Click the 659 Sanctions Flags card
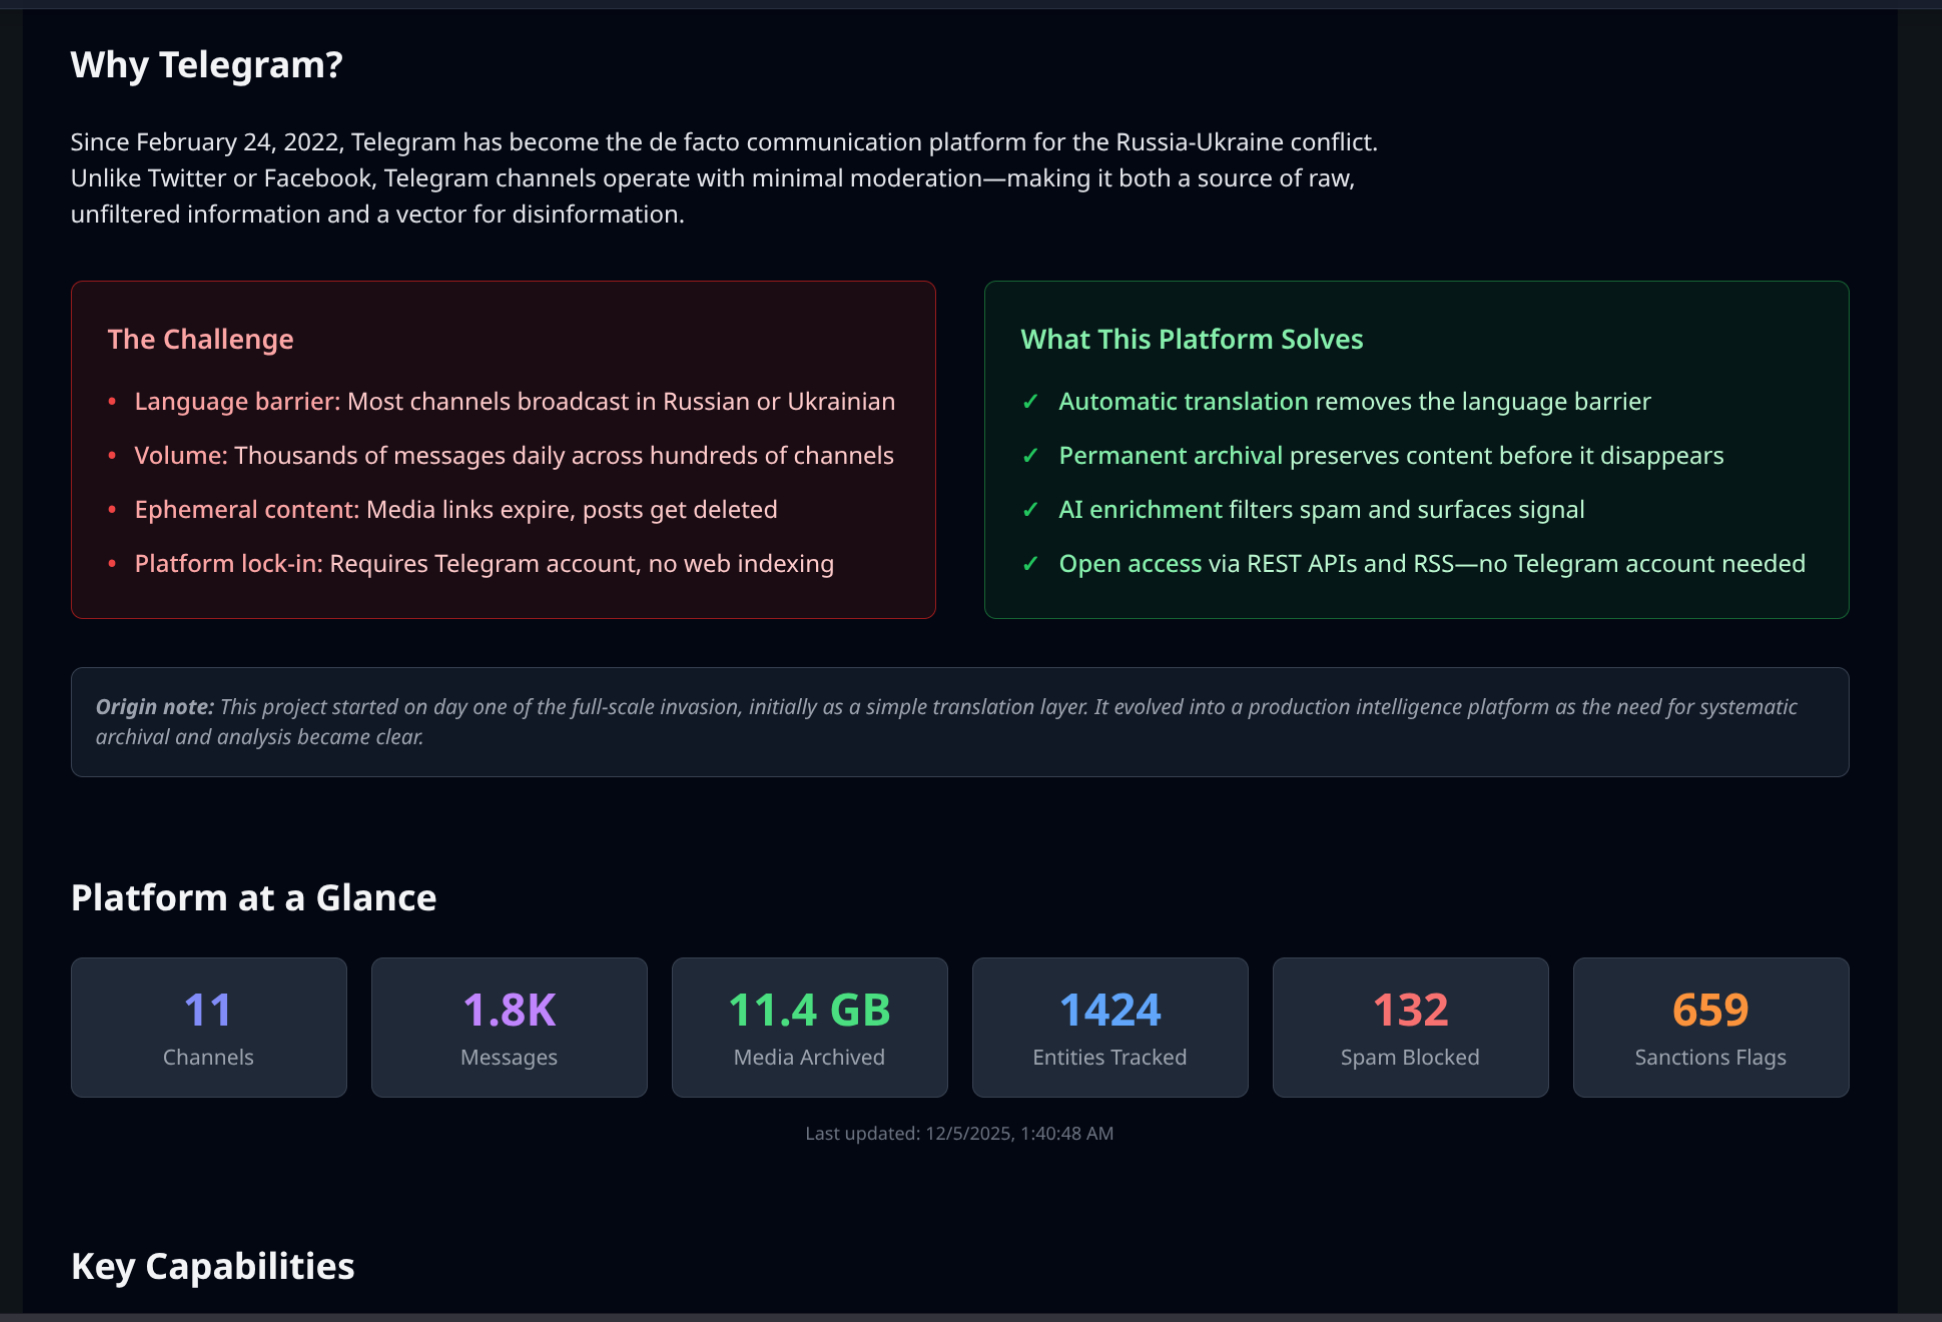The image size is (1942, 1322). click(1710, 1027)
